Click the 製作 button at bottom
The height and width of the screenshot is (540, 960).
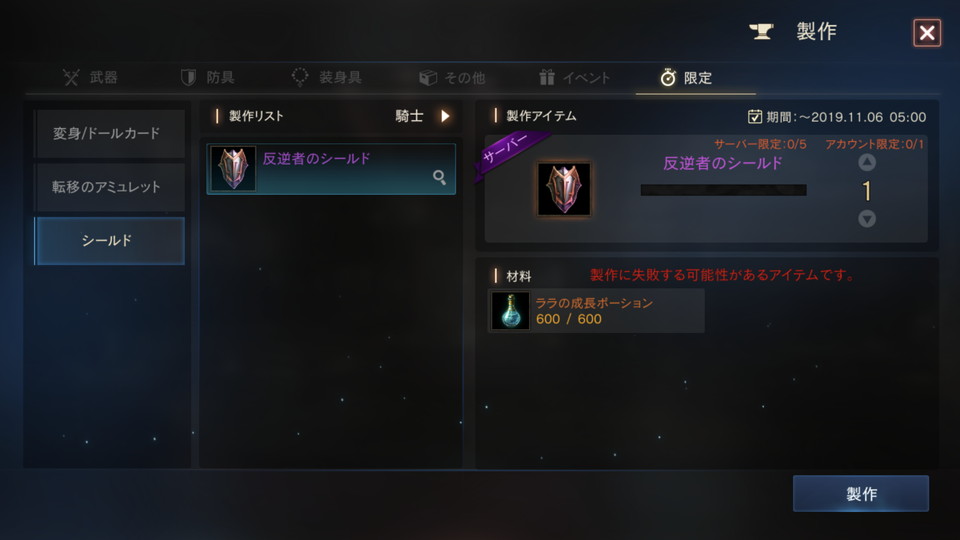(861, 493)
